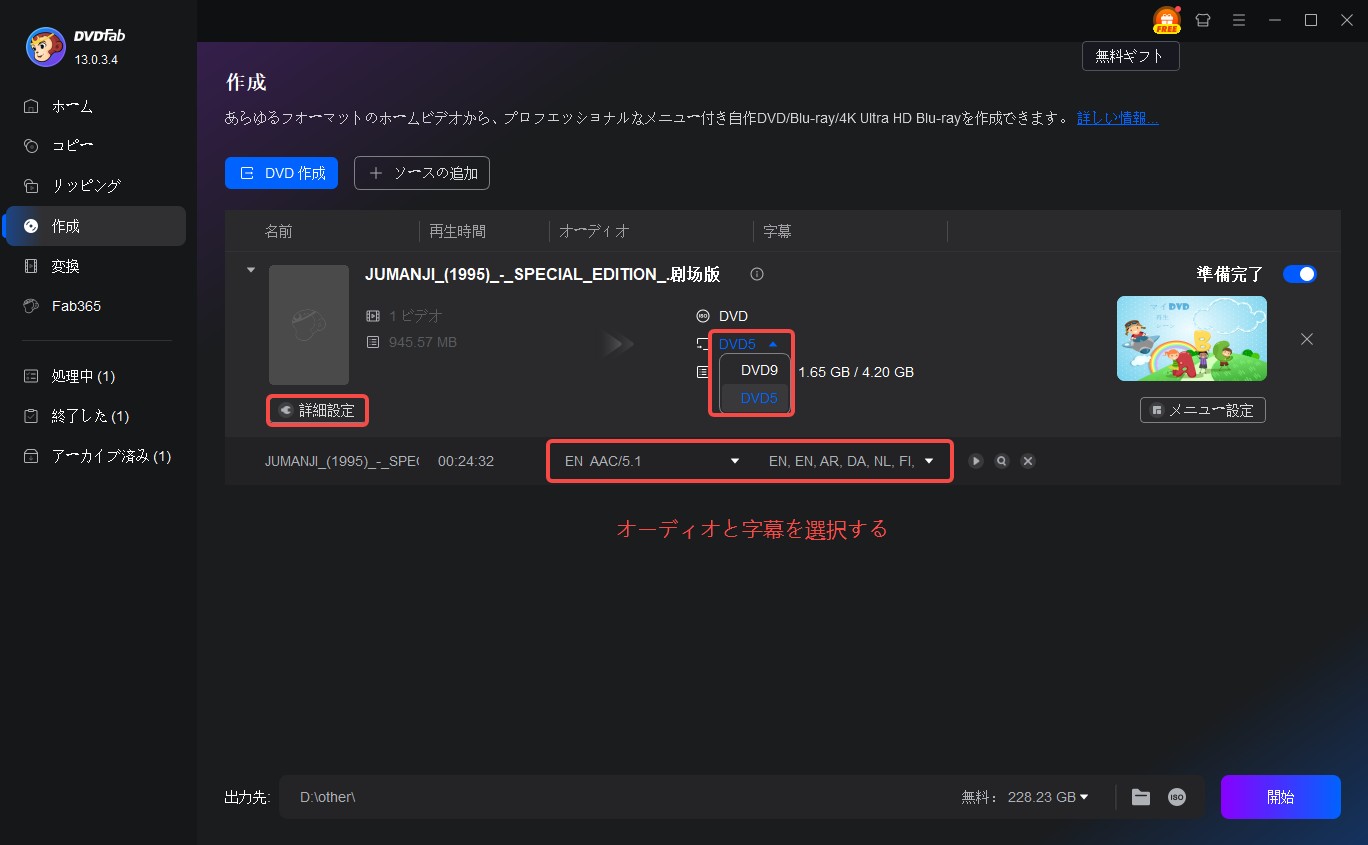Open the 変換 section in sidebar
The width and height of the screenshot is (1368, 845).
[x=66, y=266]
